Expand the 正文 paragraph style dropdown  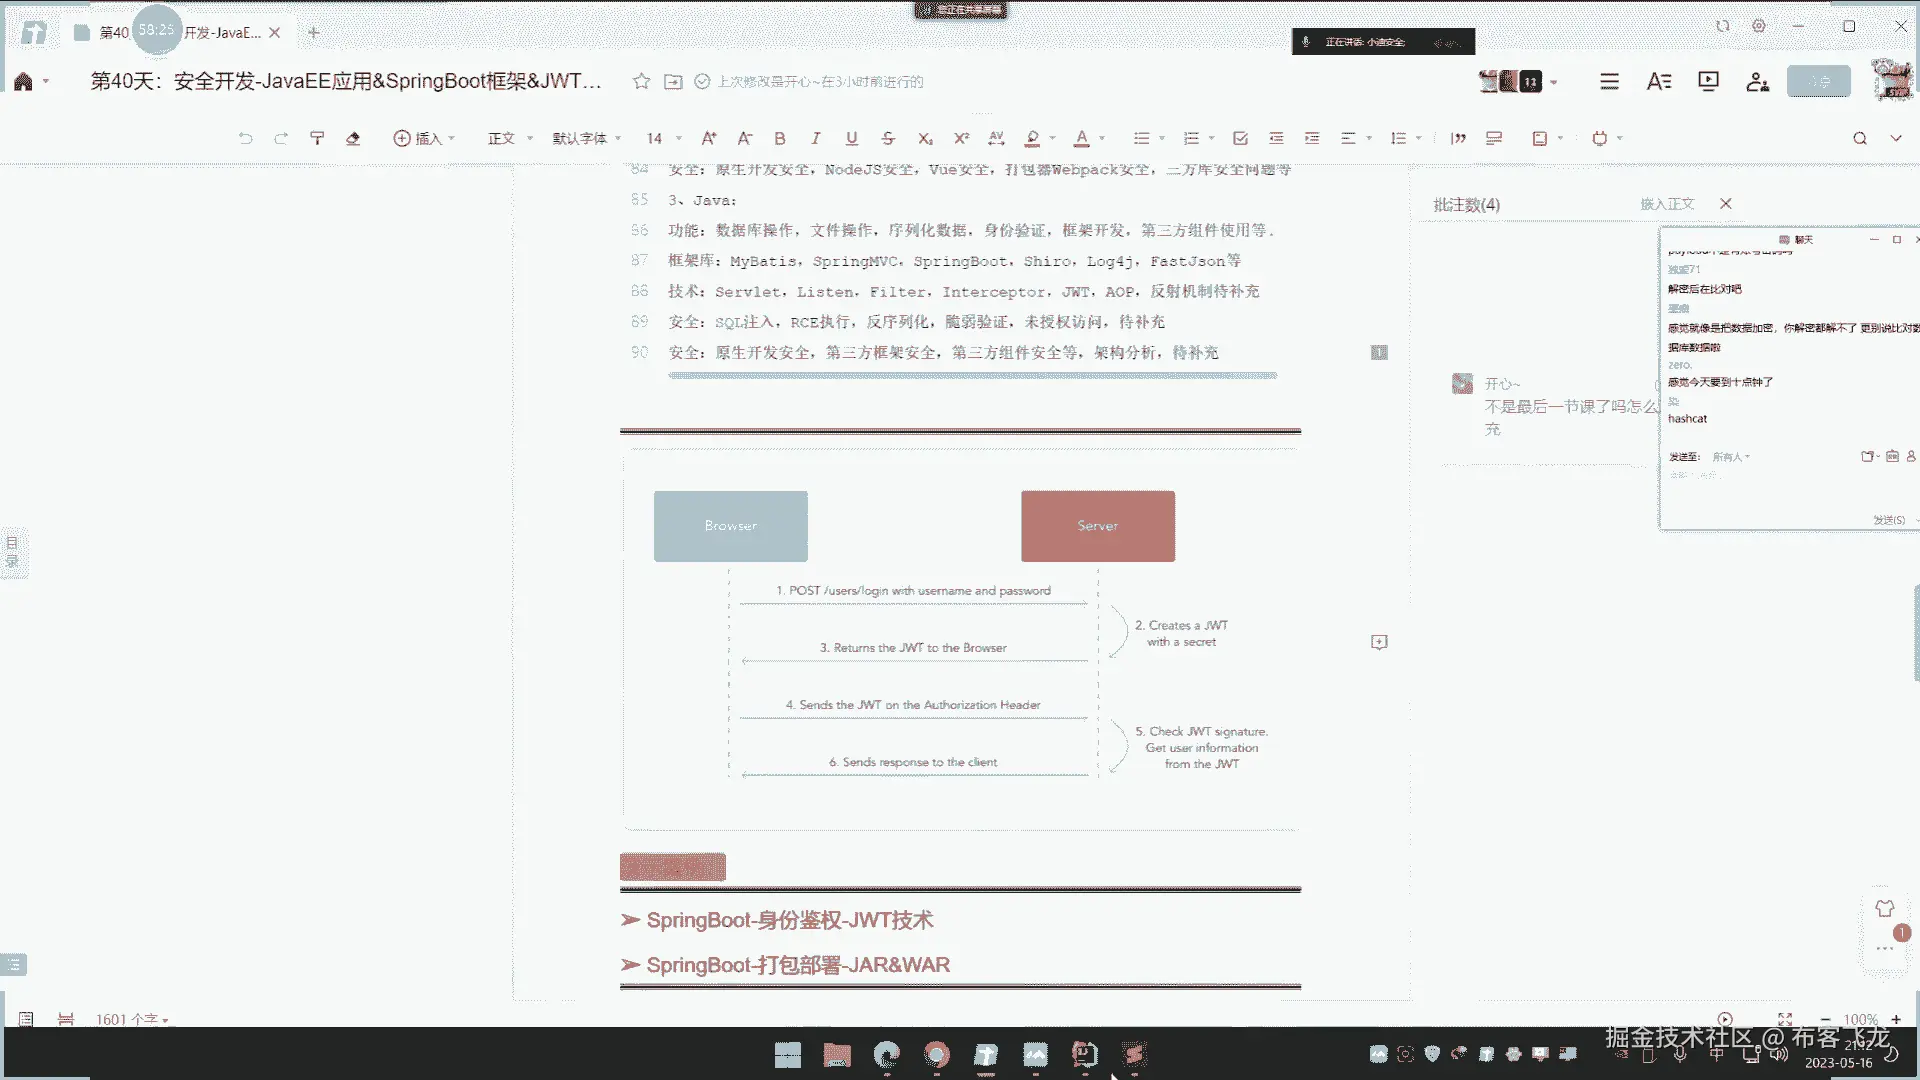pos(510,138)
